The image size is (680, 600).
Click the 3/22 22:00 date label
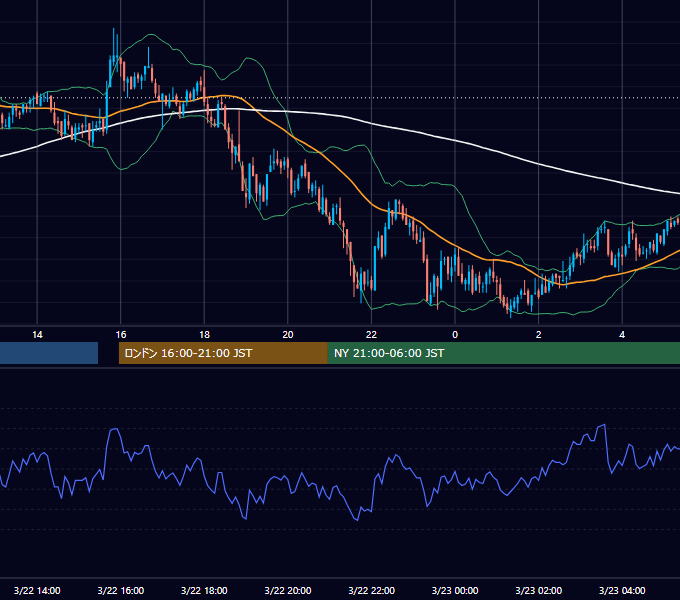371,590
